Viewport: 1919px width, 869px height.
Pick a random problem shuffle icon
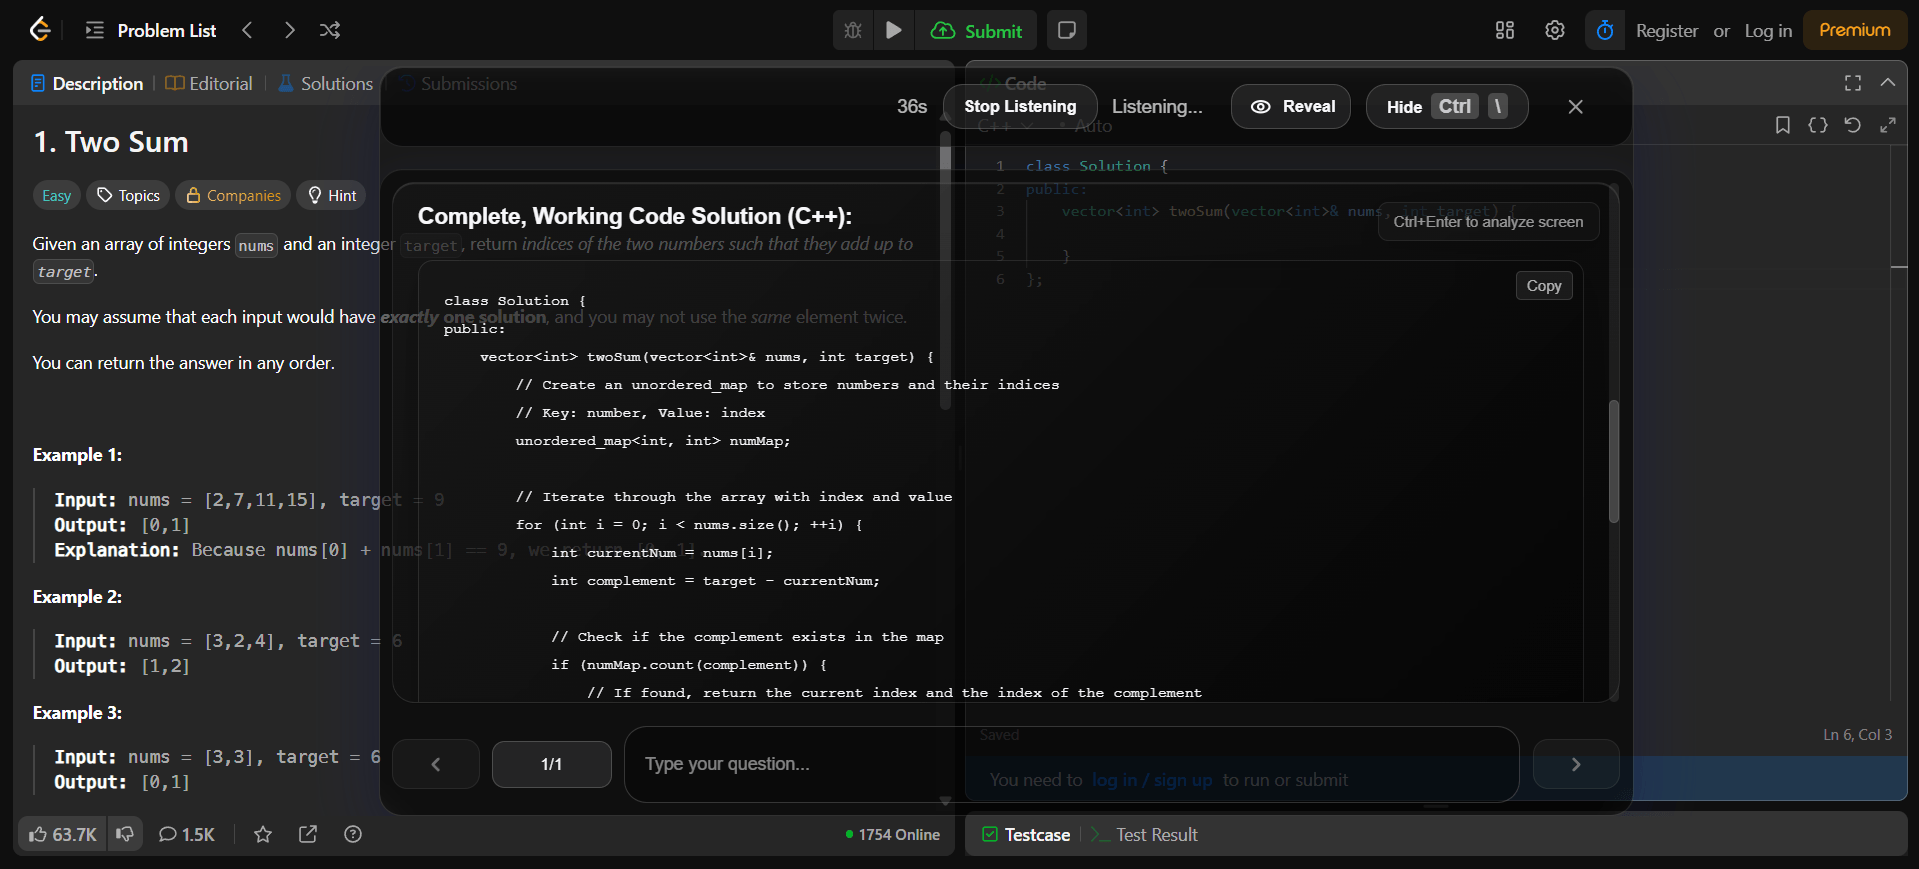tap(330, 30)
